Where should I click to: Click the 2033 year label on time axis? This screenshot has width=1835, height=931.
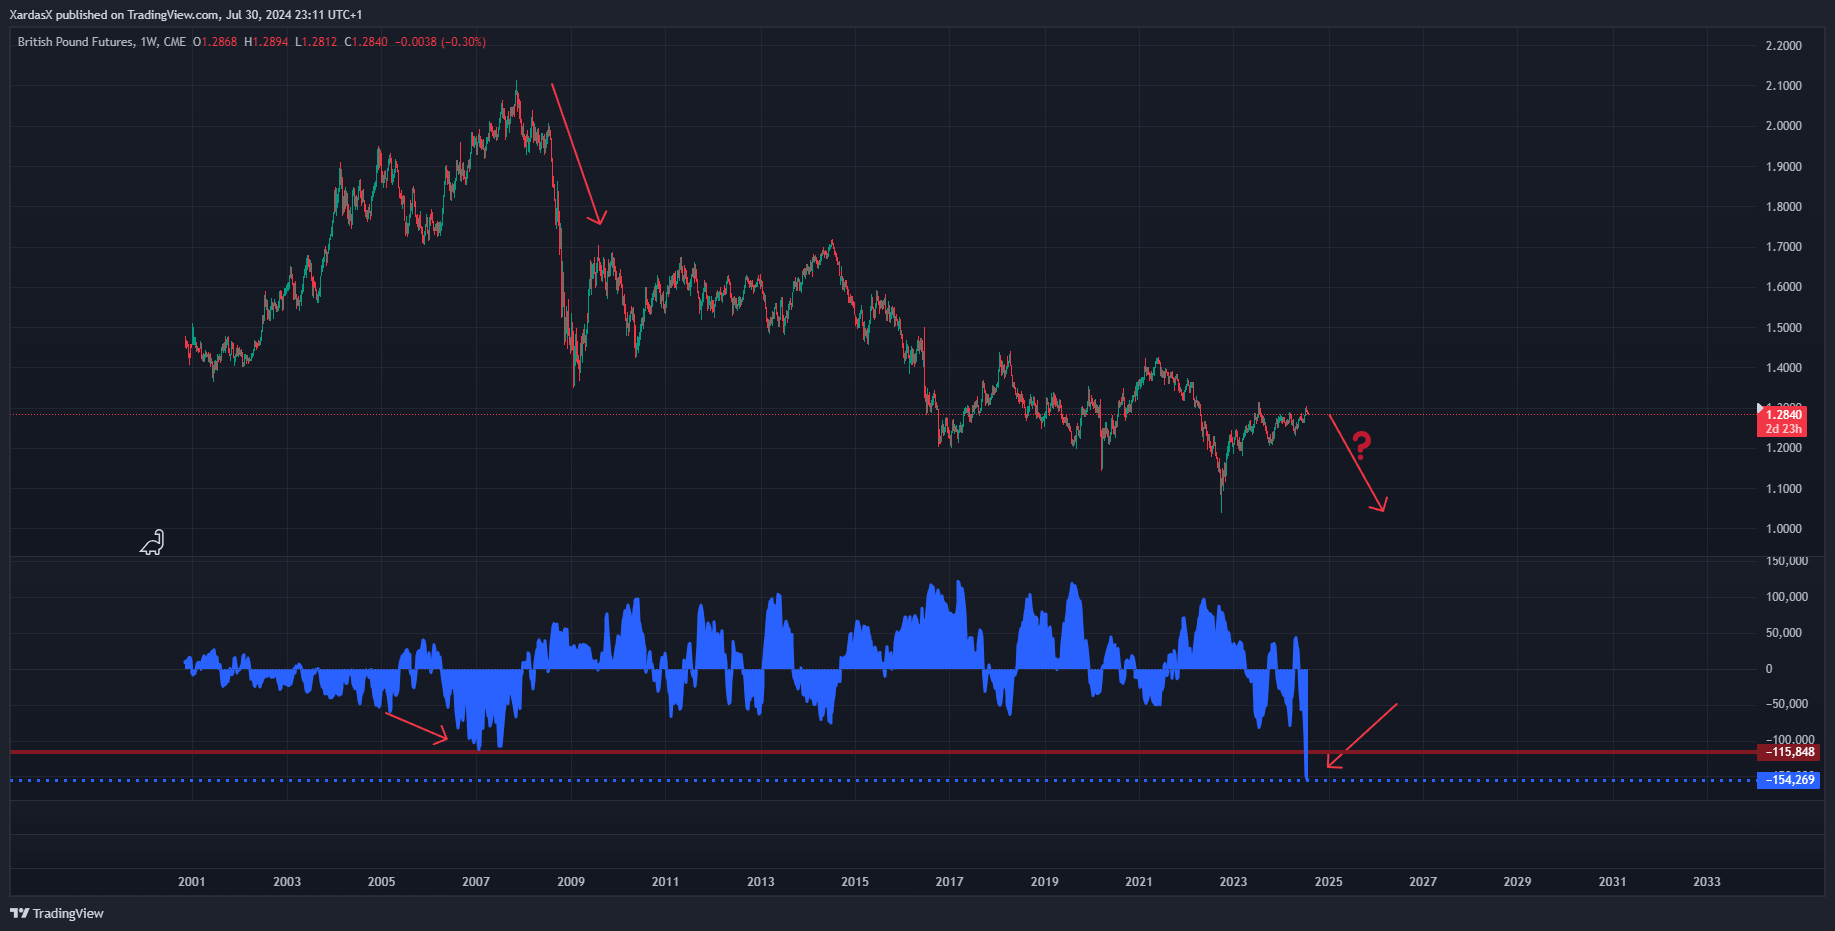tap(1707, 882)
